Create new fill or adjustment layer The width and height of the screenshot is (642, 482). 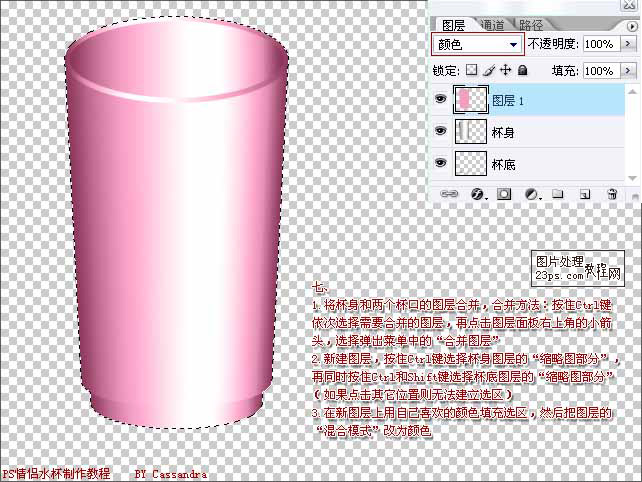532,194
